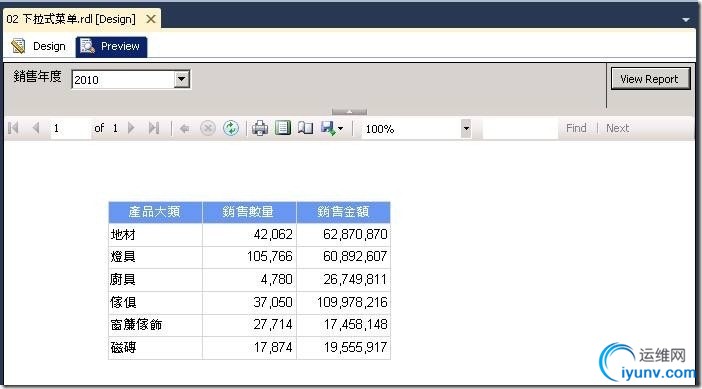Switch to Design view
The image size is (702, 389).
[x=39, y=46]
